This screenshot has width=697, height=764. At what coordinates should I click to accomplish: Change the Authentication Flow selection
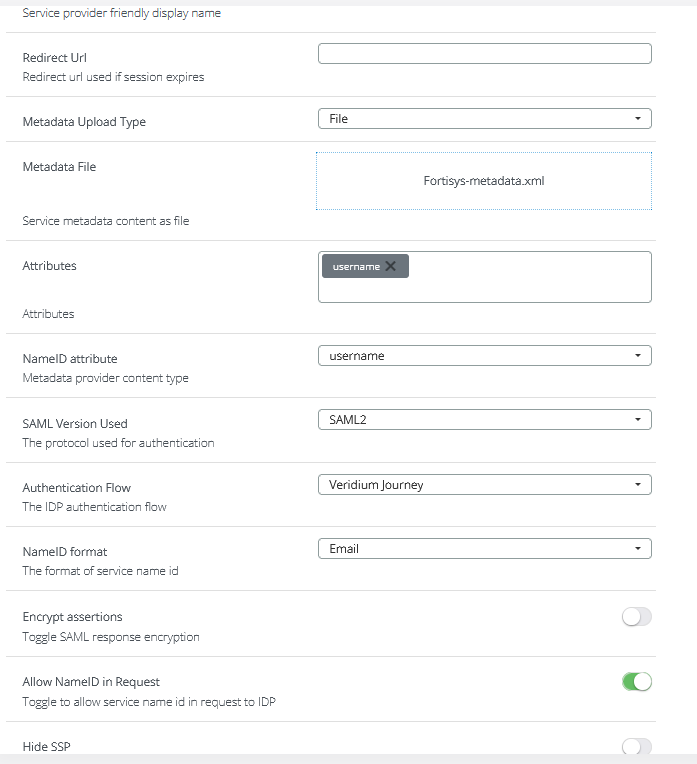(484, 485)
